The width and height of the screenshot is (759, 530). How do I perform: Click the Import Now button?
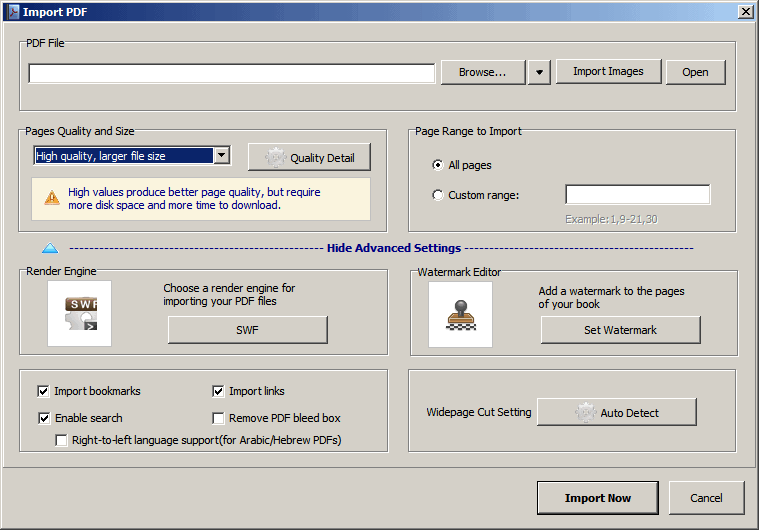597,498
